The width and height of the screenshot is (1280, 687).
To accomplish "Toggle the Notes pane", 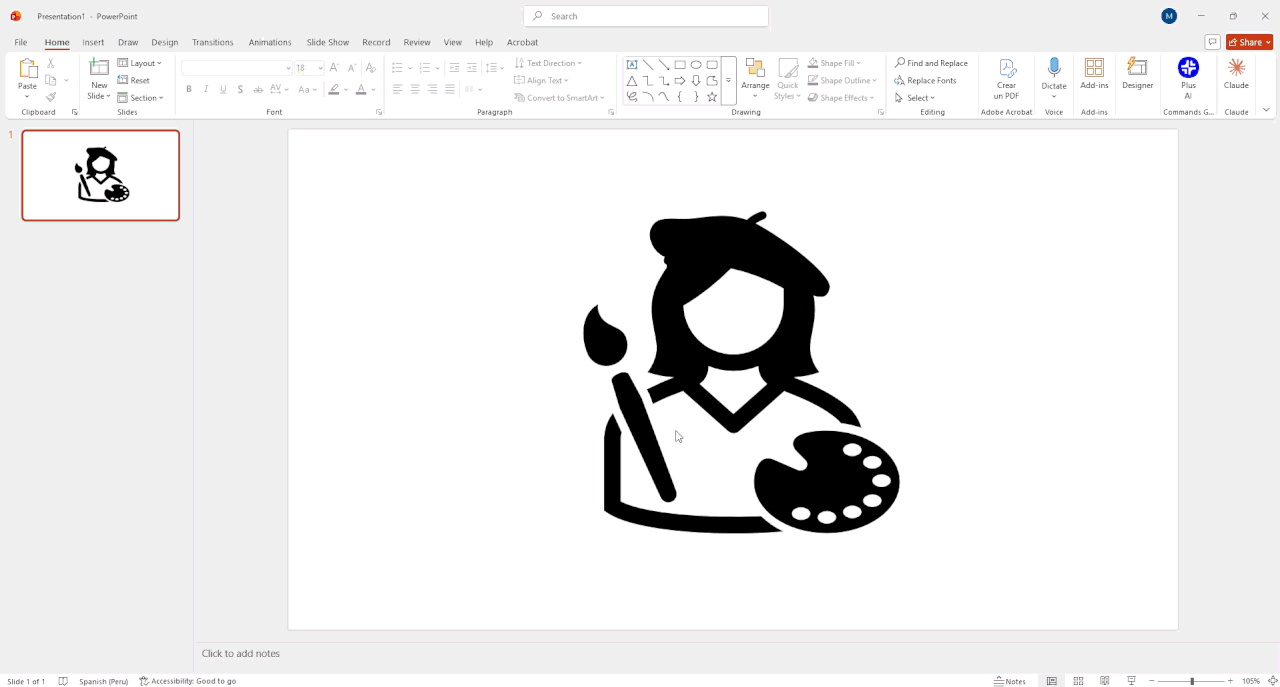I will click(1010, 681).
